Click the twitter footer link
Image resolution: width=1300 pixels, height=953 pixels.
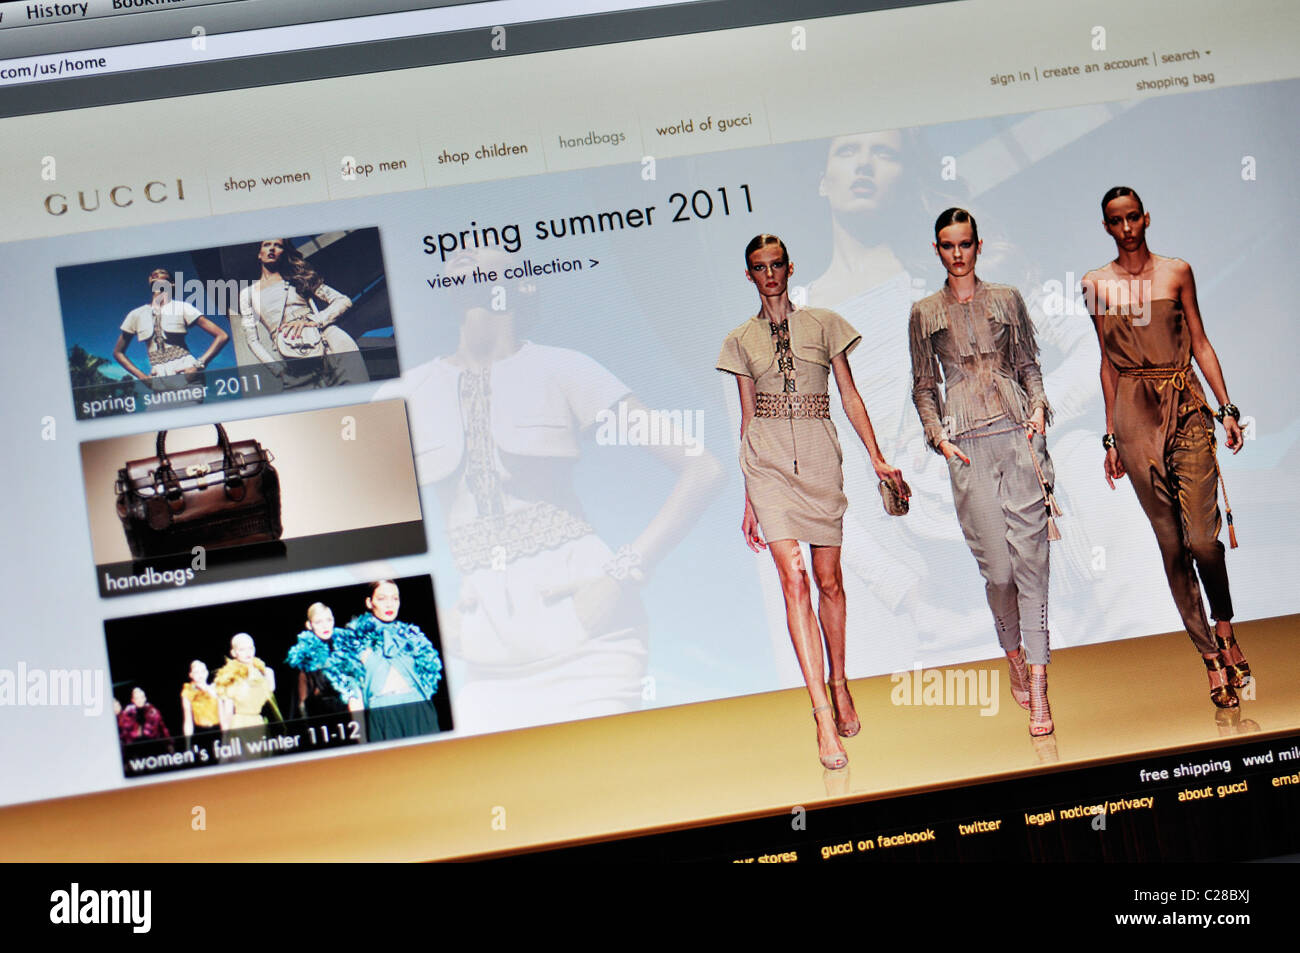click(x=979, y=826)
